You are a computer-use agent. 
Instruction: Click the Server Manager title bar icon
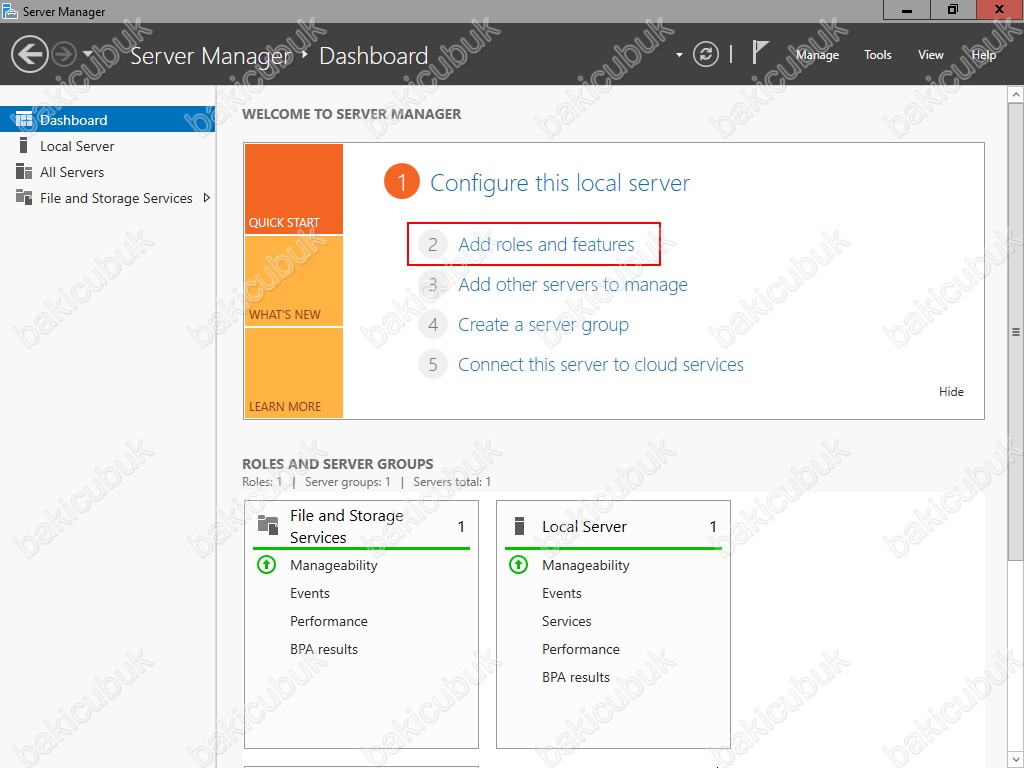coord(10,11)
